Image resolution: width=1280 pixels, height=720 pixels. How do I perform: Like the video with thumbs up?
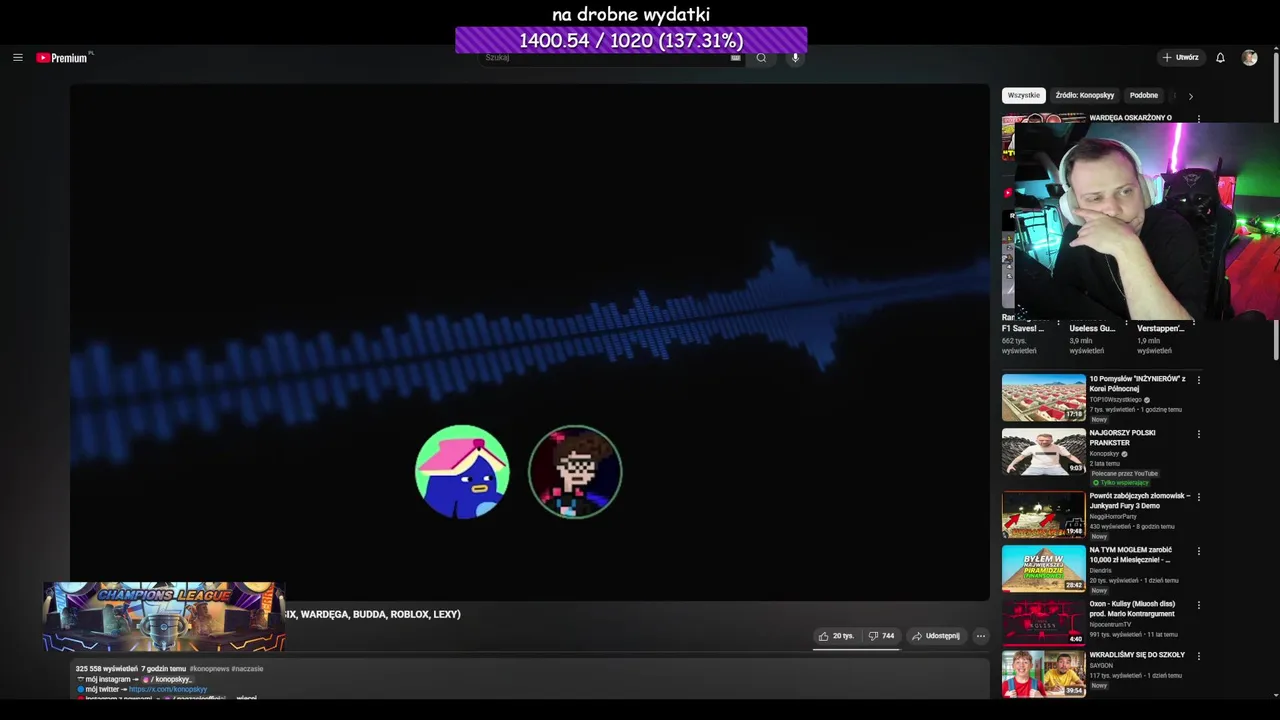[x=835, y=636]
